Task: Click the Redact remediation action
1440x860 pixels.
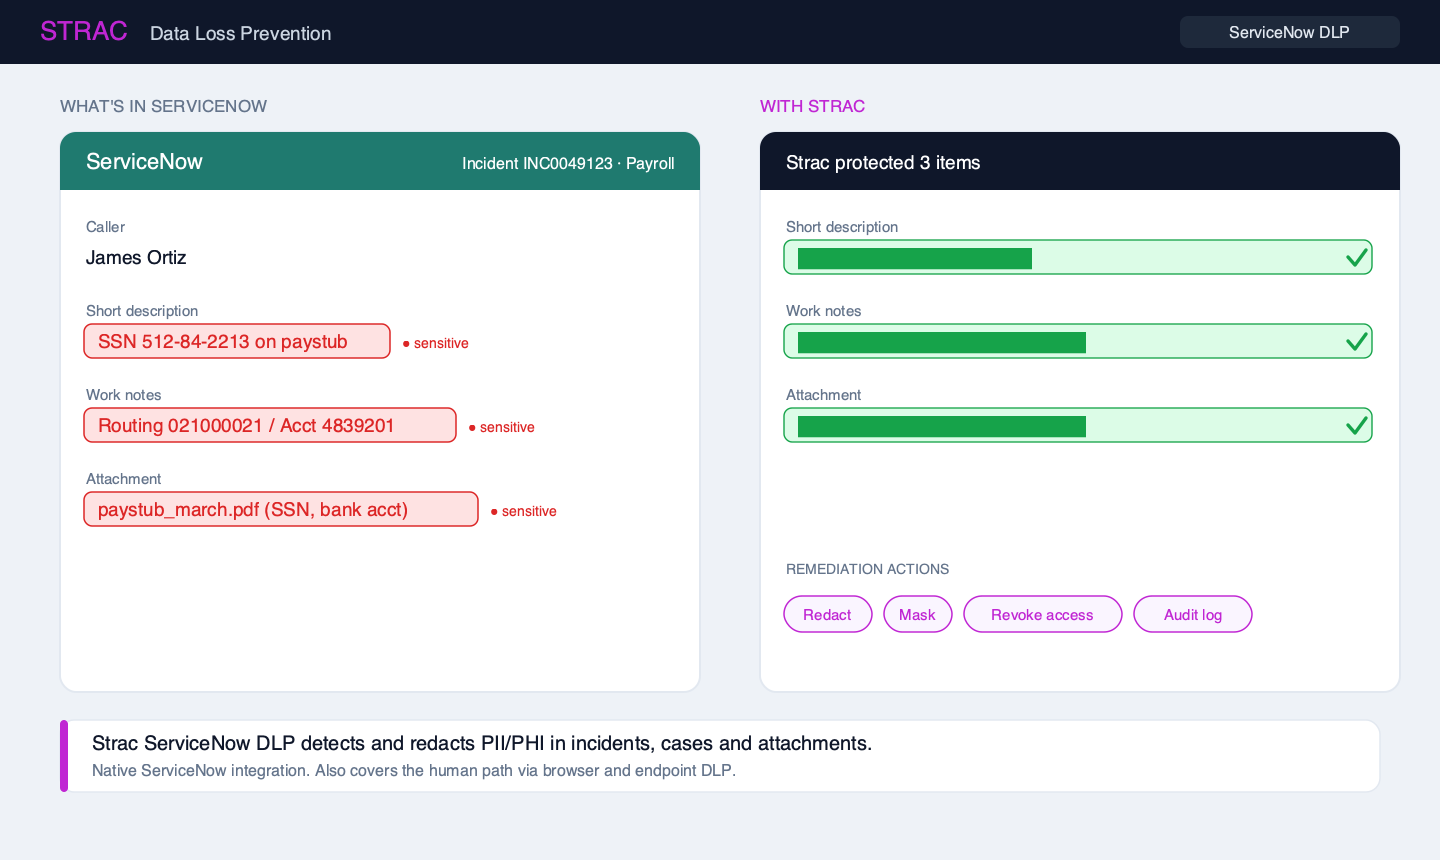Action: click(828, 614)
